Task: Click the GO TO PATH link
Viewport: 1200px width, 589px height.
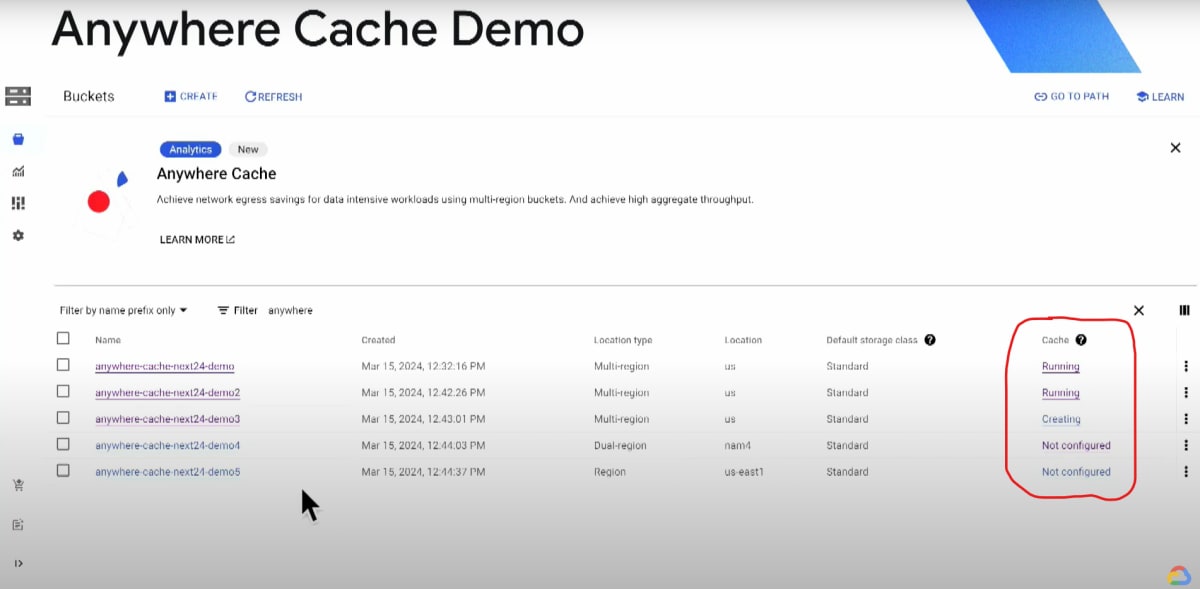Action: tap(1071, 97)
